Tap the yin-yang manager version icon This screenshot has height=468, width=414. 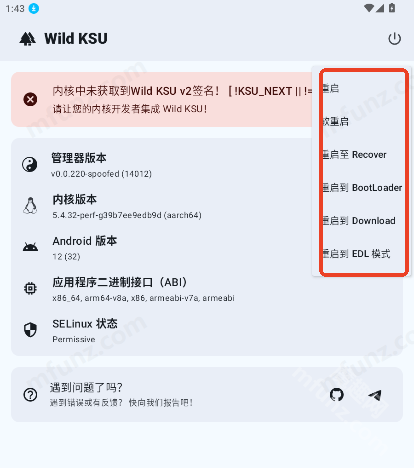30,165
